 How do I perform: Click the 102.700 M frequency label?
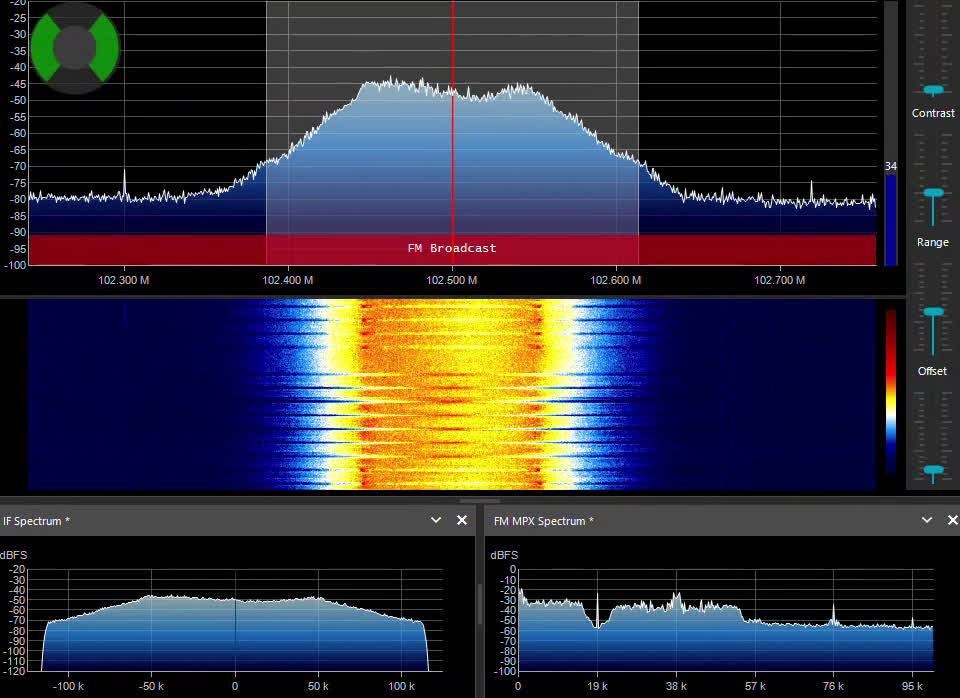780,281
